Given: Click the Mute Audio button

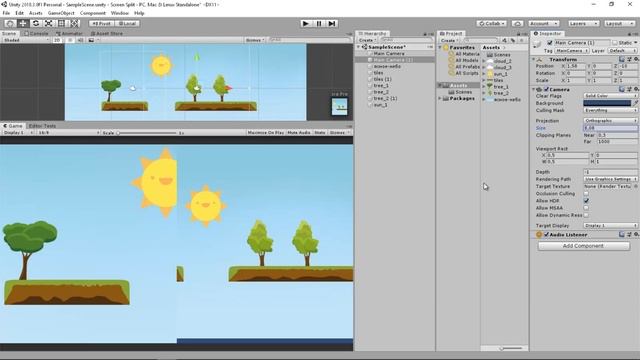Looking at the screenshot, I should tap(299, 133).
